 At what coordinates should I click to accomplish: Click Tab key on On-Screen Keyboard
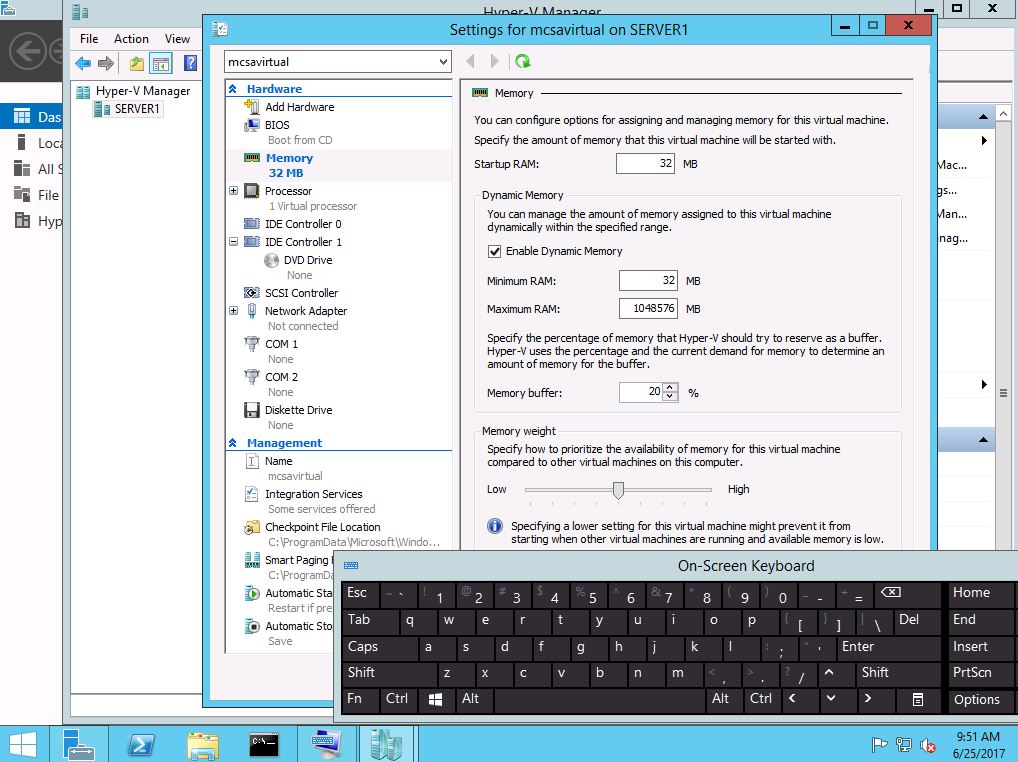(x=369, y=620)
